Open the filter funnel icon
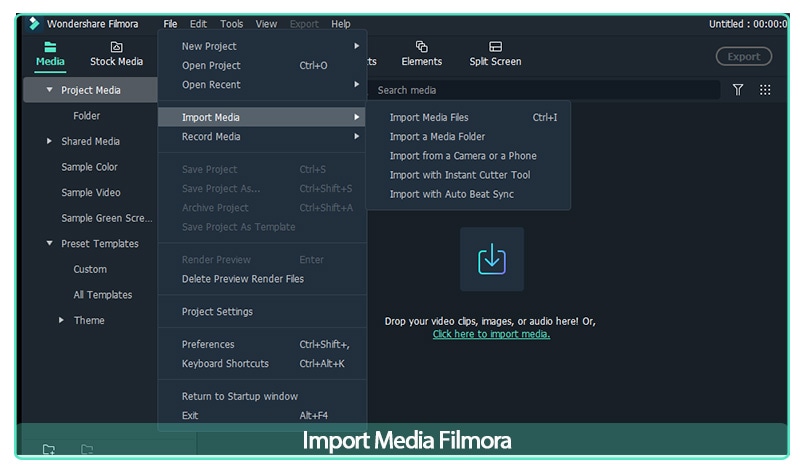Viewport: 800px width, 470px height. (x=738, y=90)
